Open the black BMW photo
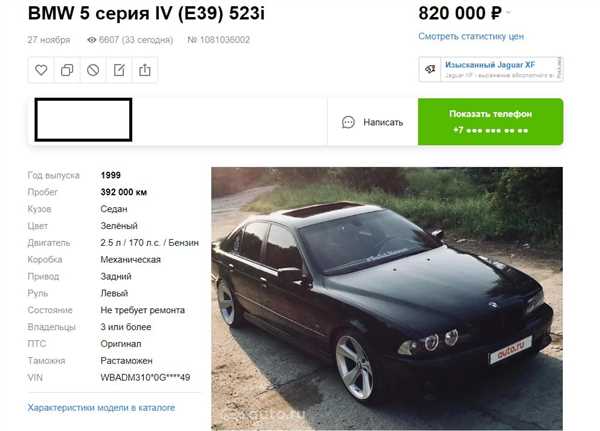Screen dimensions: 600x431 tap(387, 299)
